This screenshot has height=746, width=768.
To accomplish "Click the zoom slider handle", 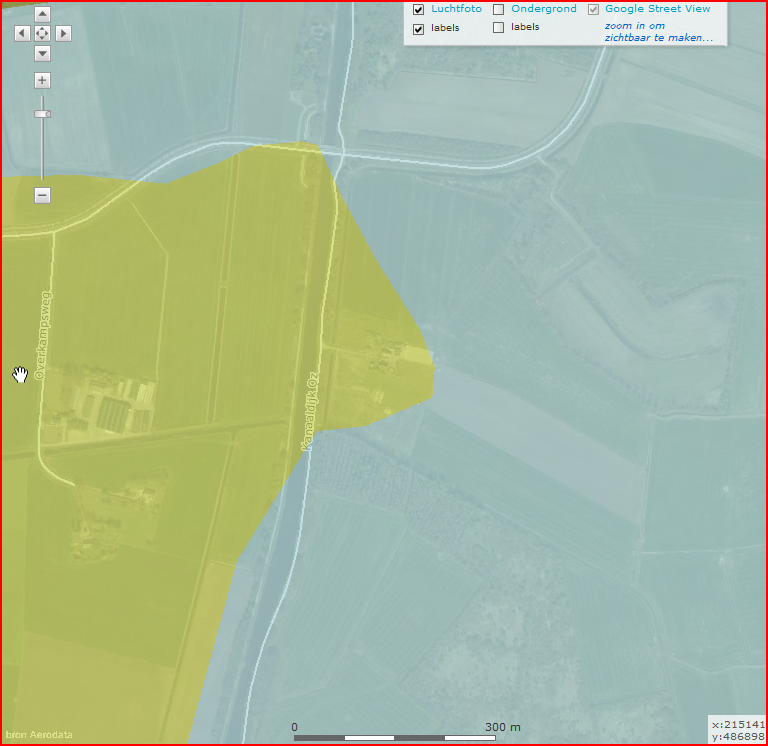I will click(42, 115).
